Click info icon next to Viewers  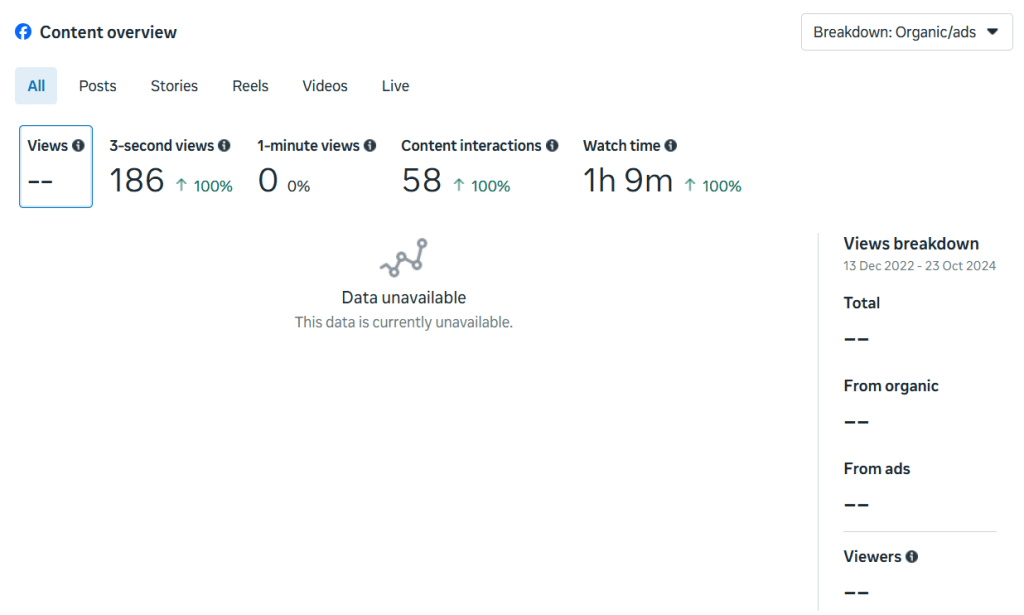tap(912, 557)
